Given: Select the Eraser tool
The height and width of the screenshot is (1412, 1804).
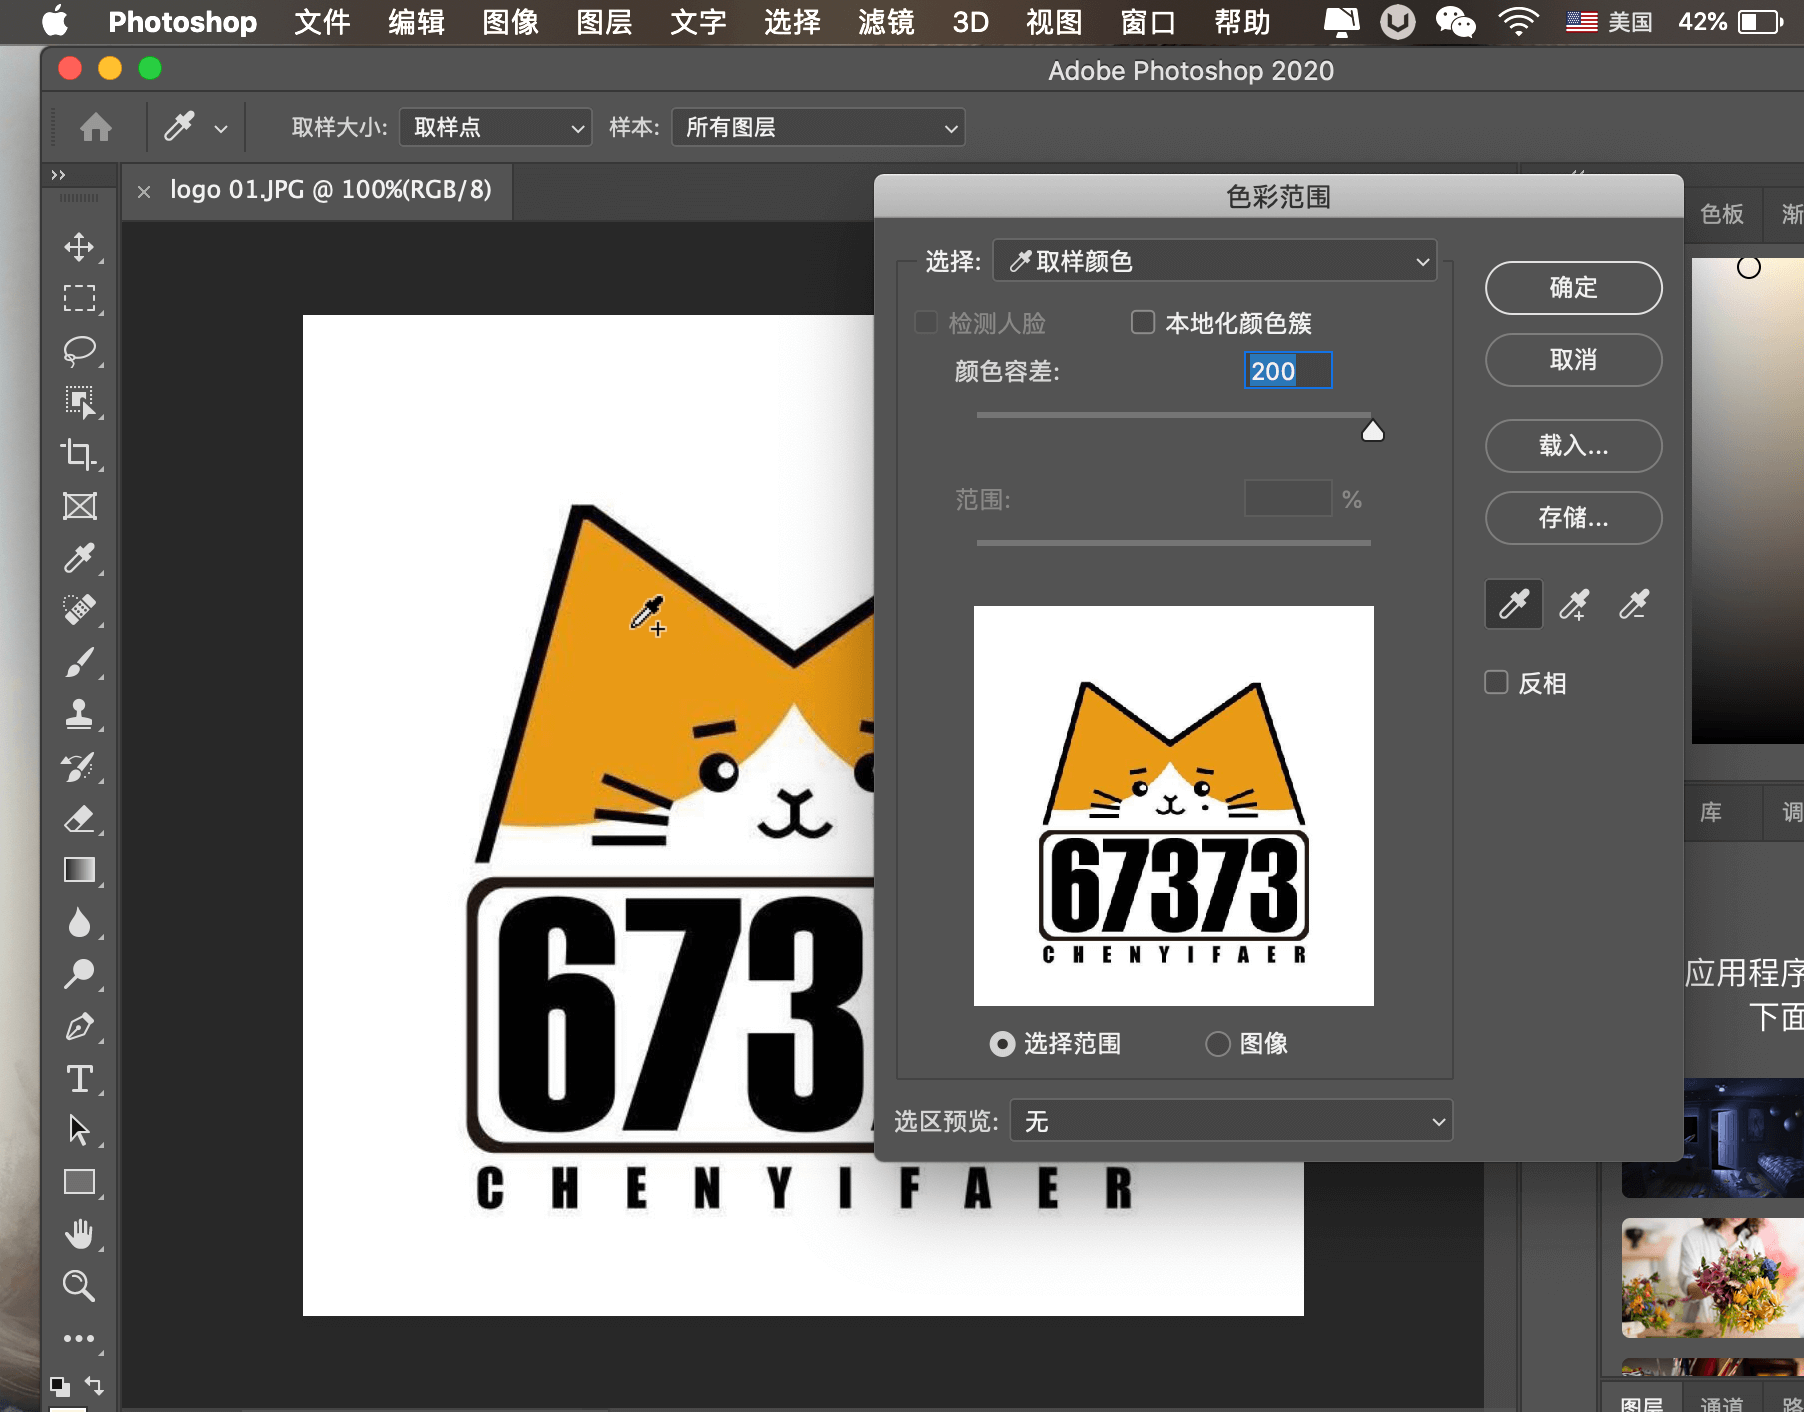Looking at the screenshot, I should (x=79, y=818).
